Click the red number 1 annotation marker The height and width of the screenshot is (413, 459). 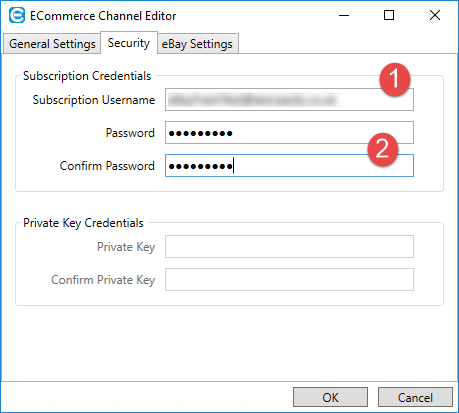[x=395, y=79]
